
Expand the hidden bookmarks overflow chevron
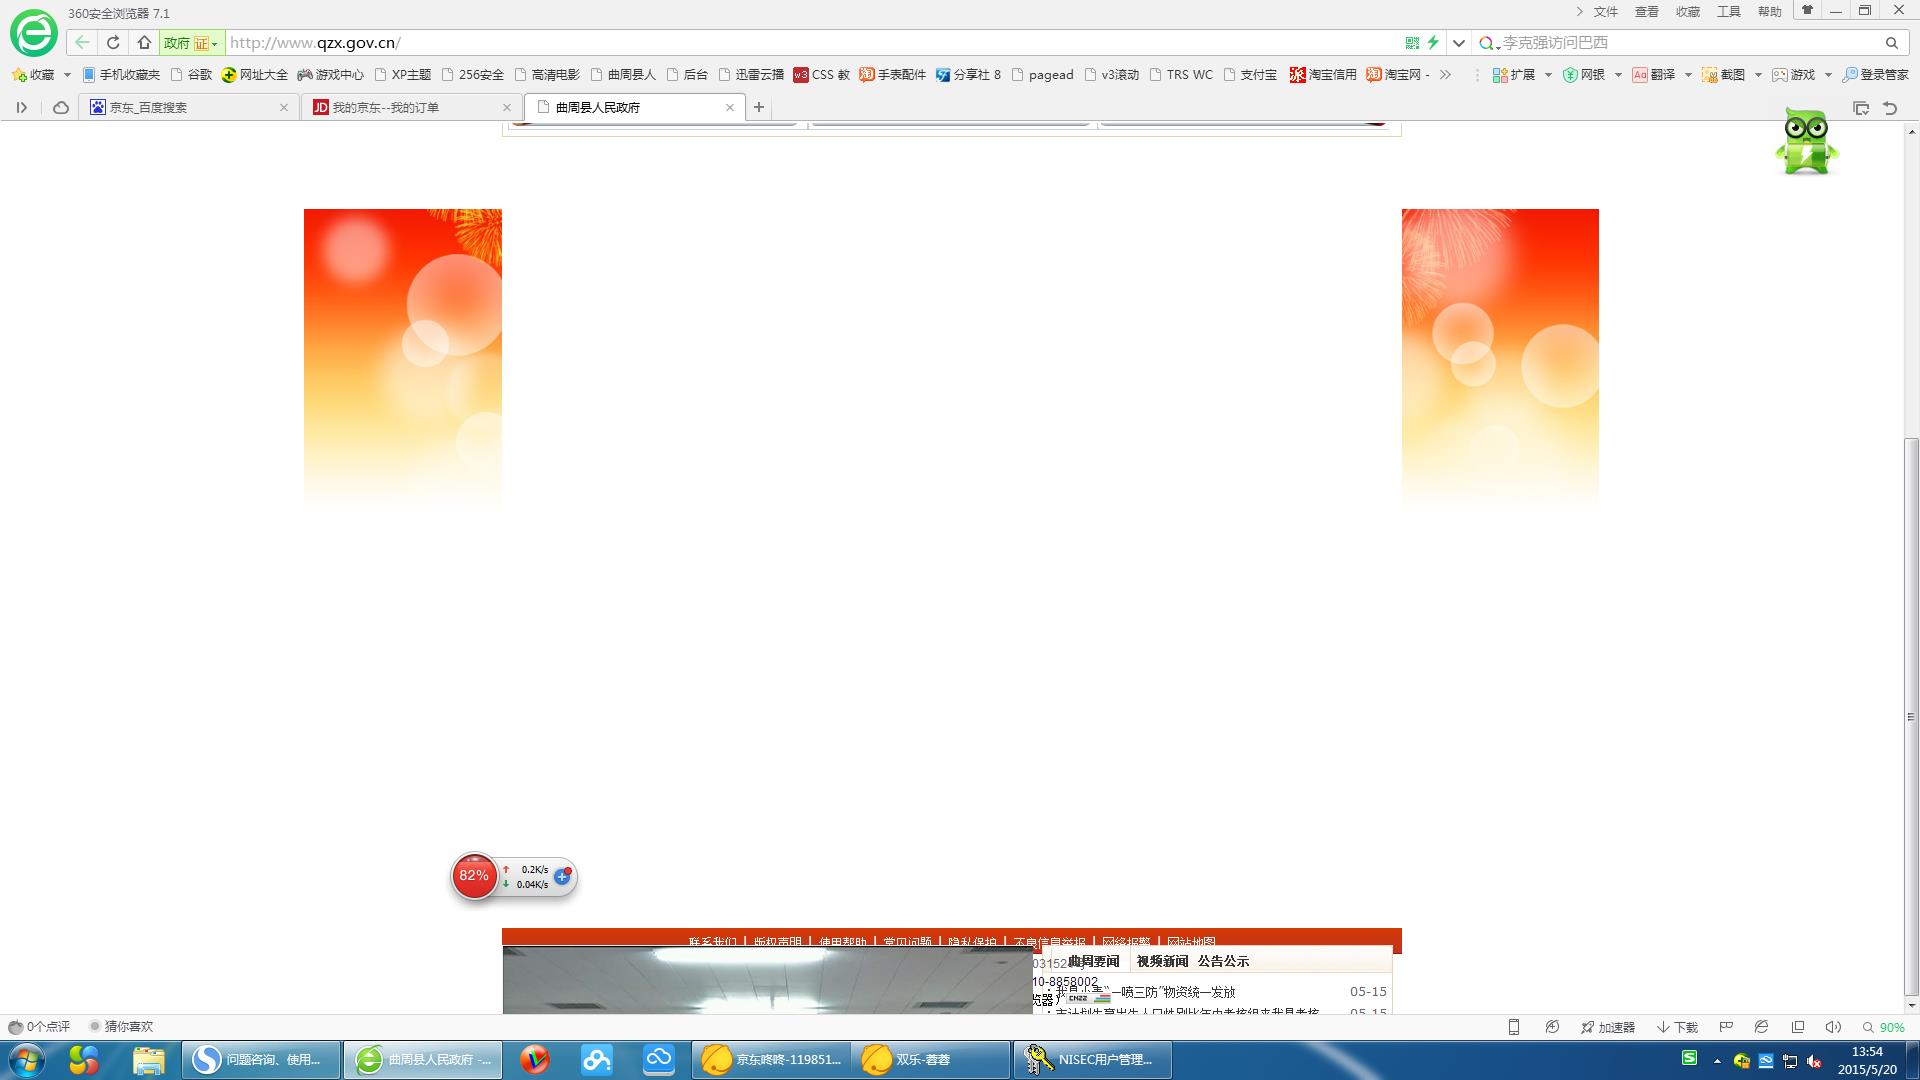coord(1445,75)
